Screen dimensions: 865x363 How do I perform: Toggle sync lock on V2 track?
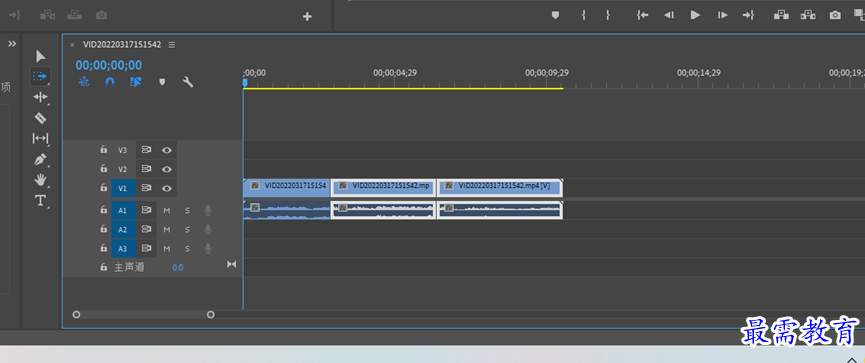pos(146,169)
